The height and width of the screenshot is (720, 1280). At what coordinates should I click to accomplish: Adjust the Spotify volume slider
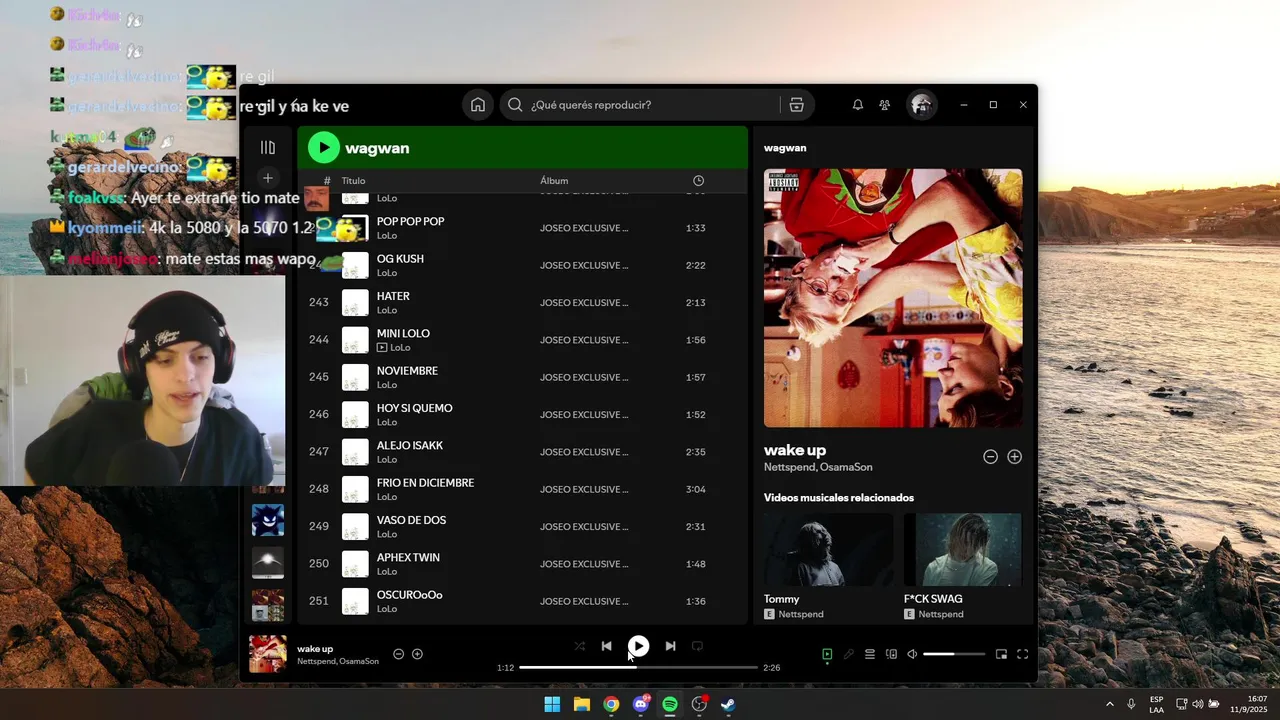point(953,654)
